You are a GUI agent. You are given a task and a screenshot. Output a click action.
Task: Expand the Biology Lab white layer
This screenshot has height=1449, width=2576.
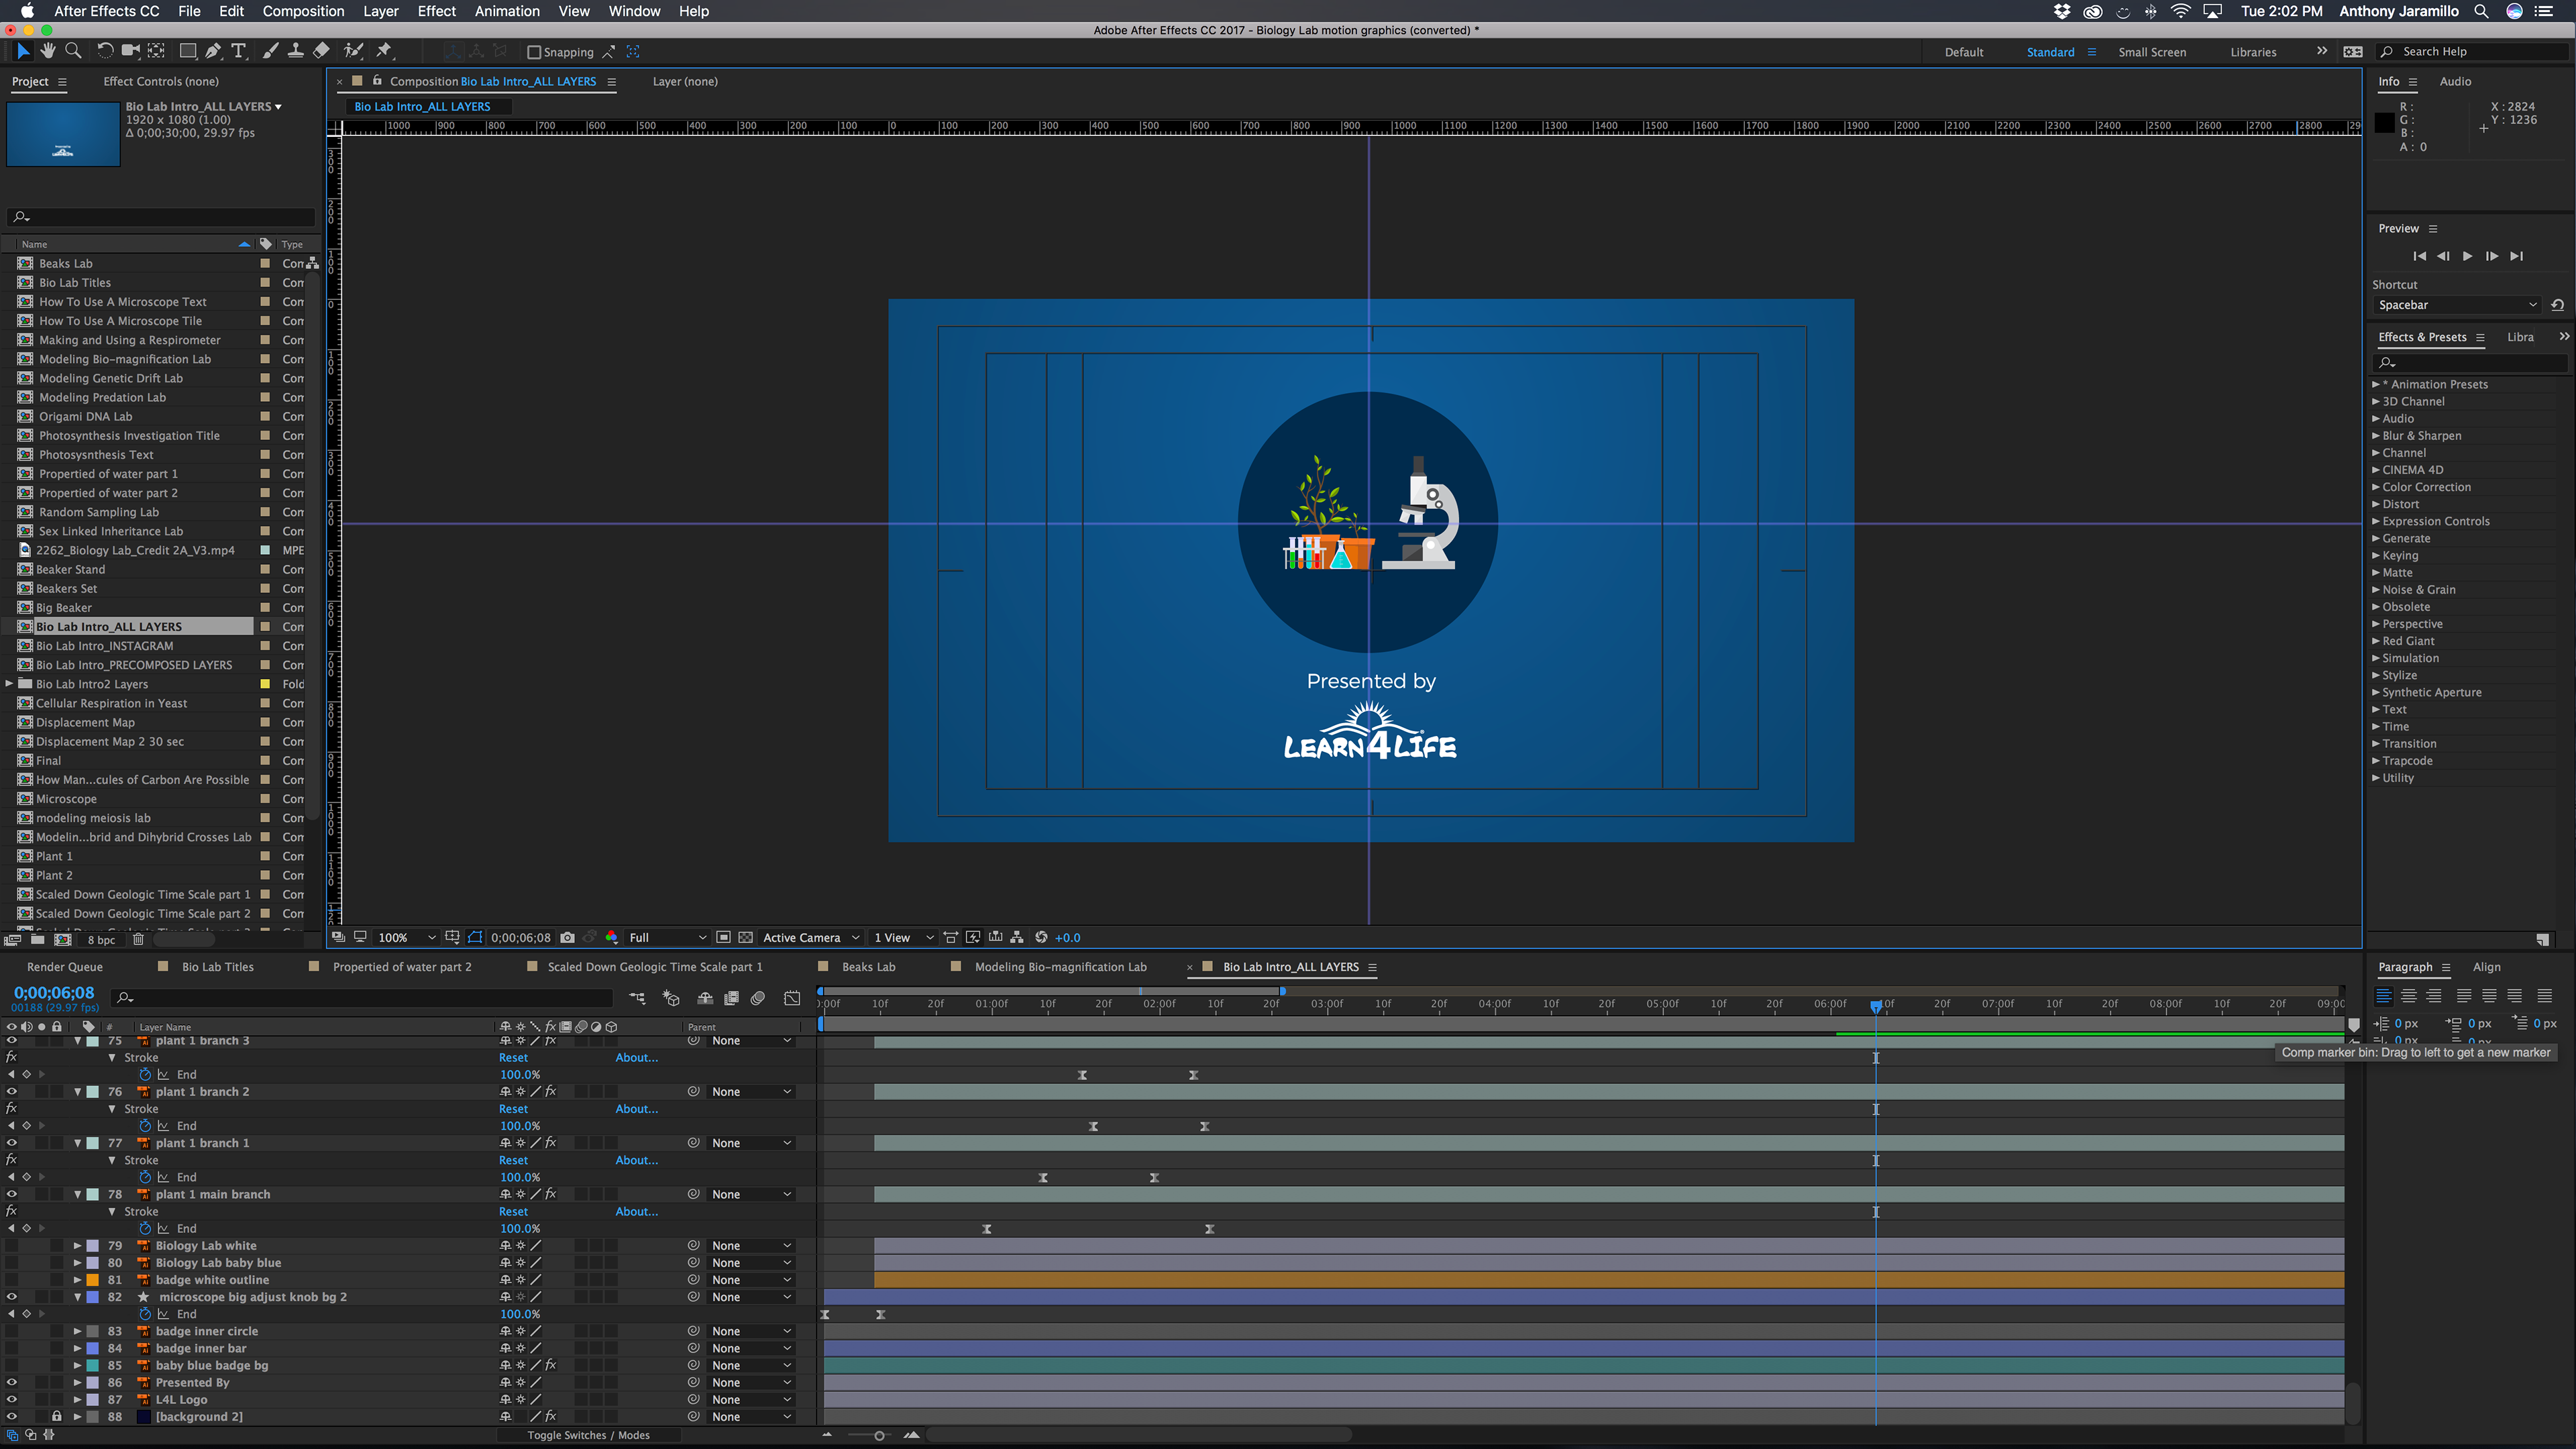(77, 1245)
